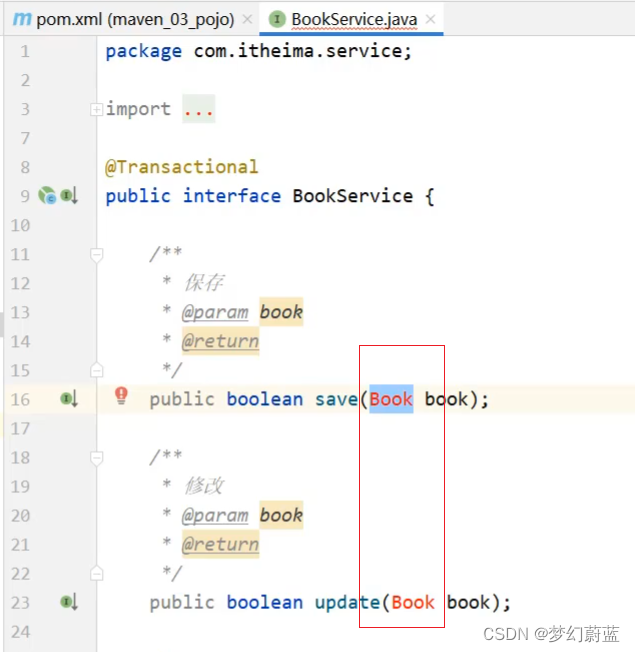Image resolution: width=635 pixels, height=652 pixels.
Task: Click the BookService interface name on line 9
Action: point(353,196)
